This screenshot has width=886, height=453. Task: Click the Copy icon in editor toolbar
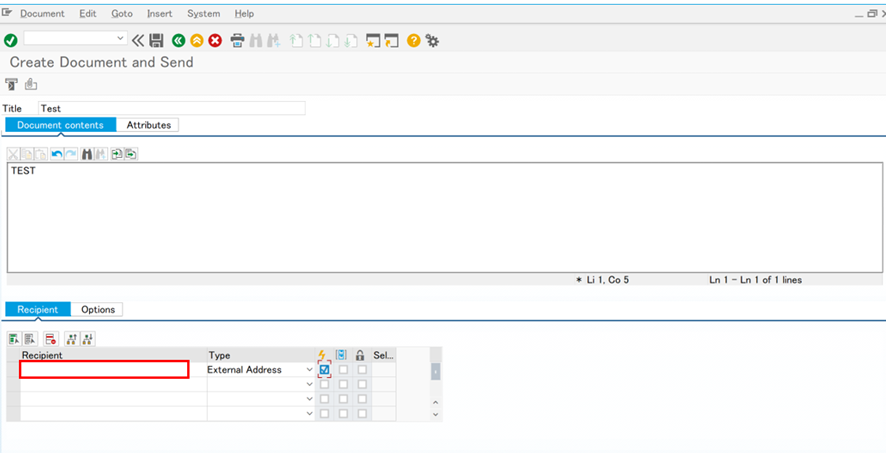pos(27,154)
